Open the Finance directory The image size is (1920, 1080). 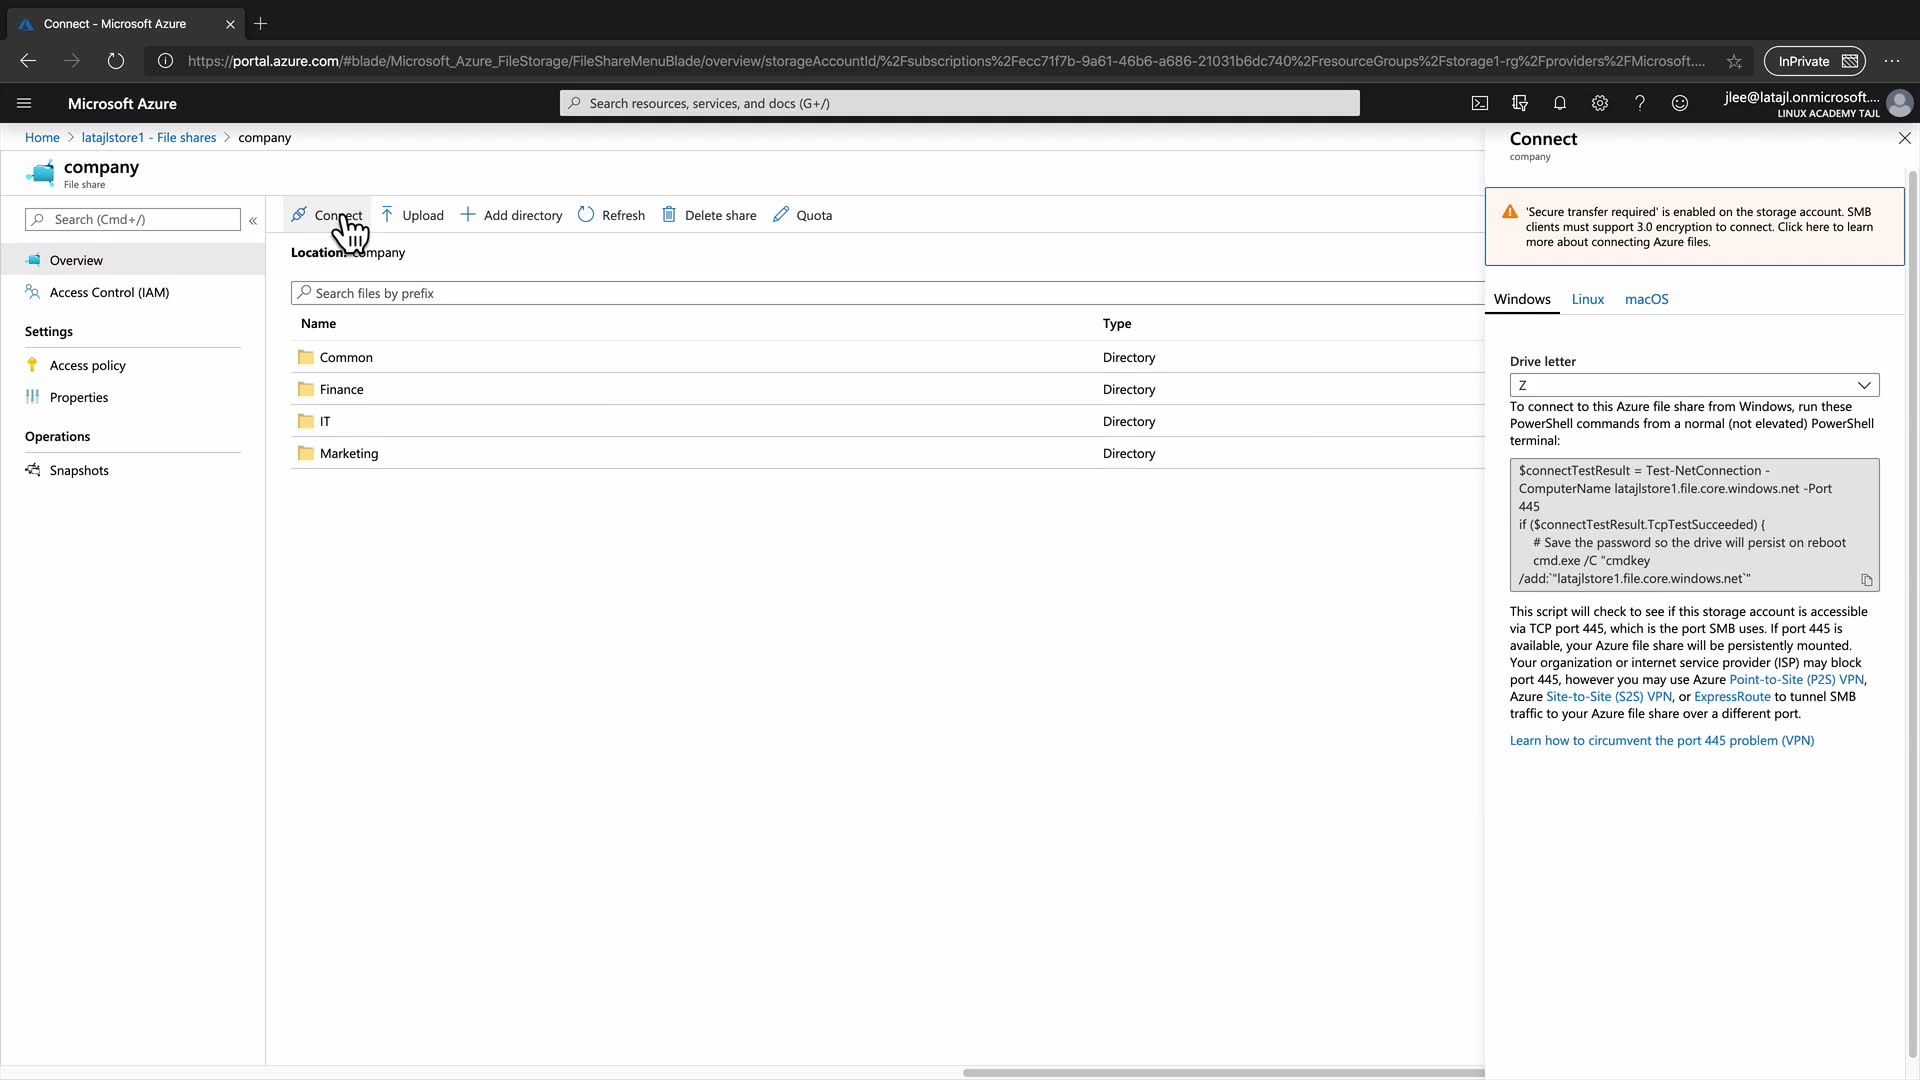341,389
